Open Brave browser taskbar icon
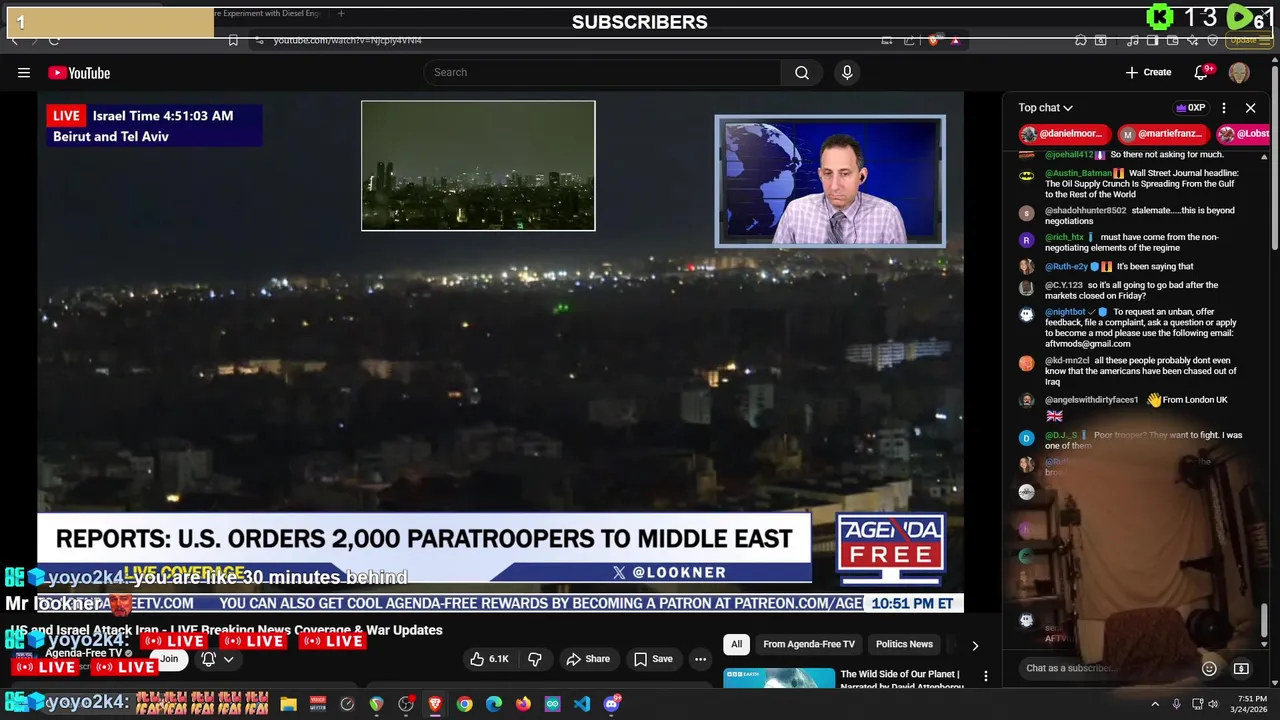Screen dimensions: 1280x720 pyautogui.click(x=435, y=704)
